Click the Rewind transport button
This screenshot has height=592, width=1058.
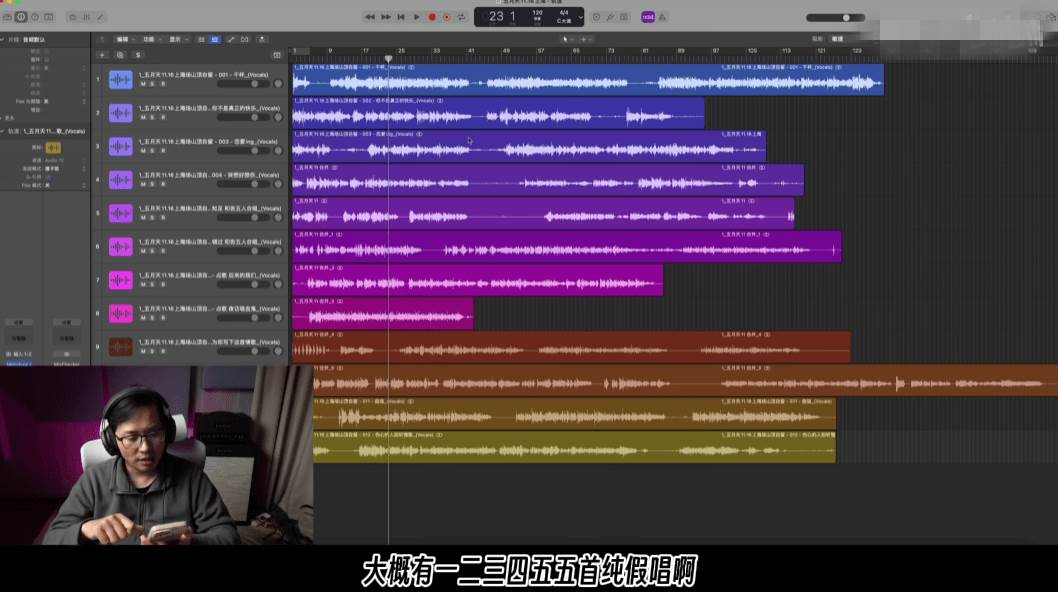click(370, 17)
